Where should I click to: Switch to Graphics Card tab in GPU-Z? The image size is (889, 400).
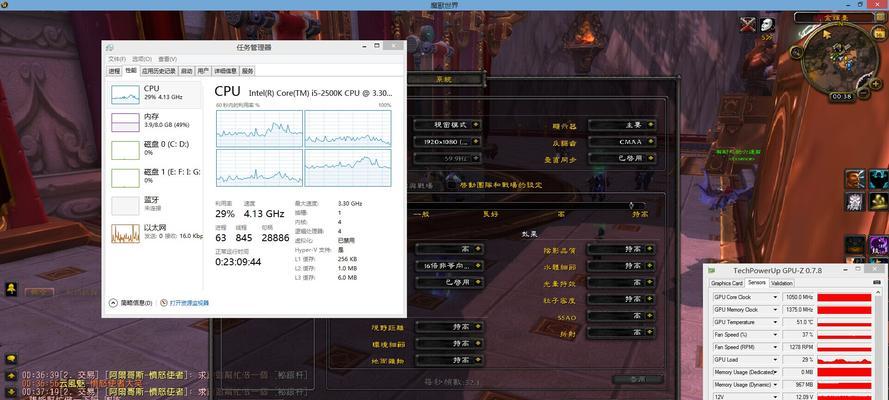click(x=727, y=283)
